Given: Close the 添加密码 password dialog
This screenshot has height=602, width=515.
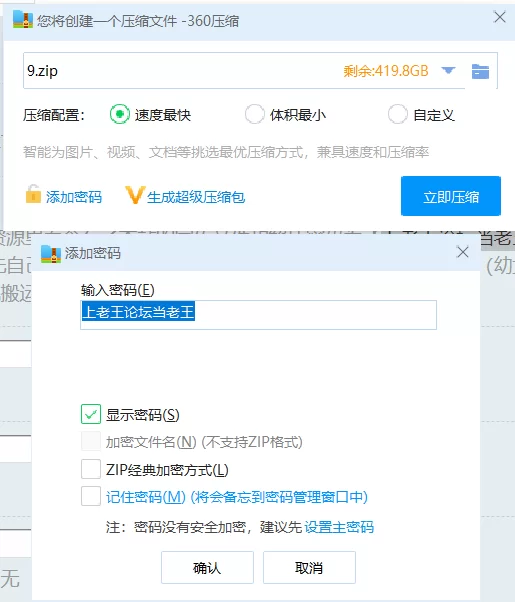Looking at the screenshot, I should click(x=462, y=252).
